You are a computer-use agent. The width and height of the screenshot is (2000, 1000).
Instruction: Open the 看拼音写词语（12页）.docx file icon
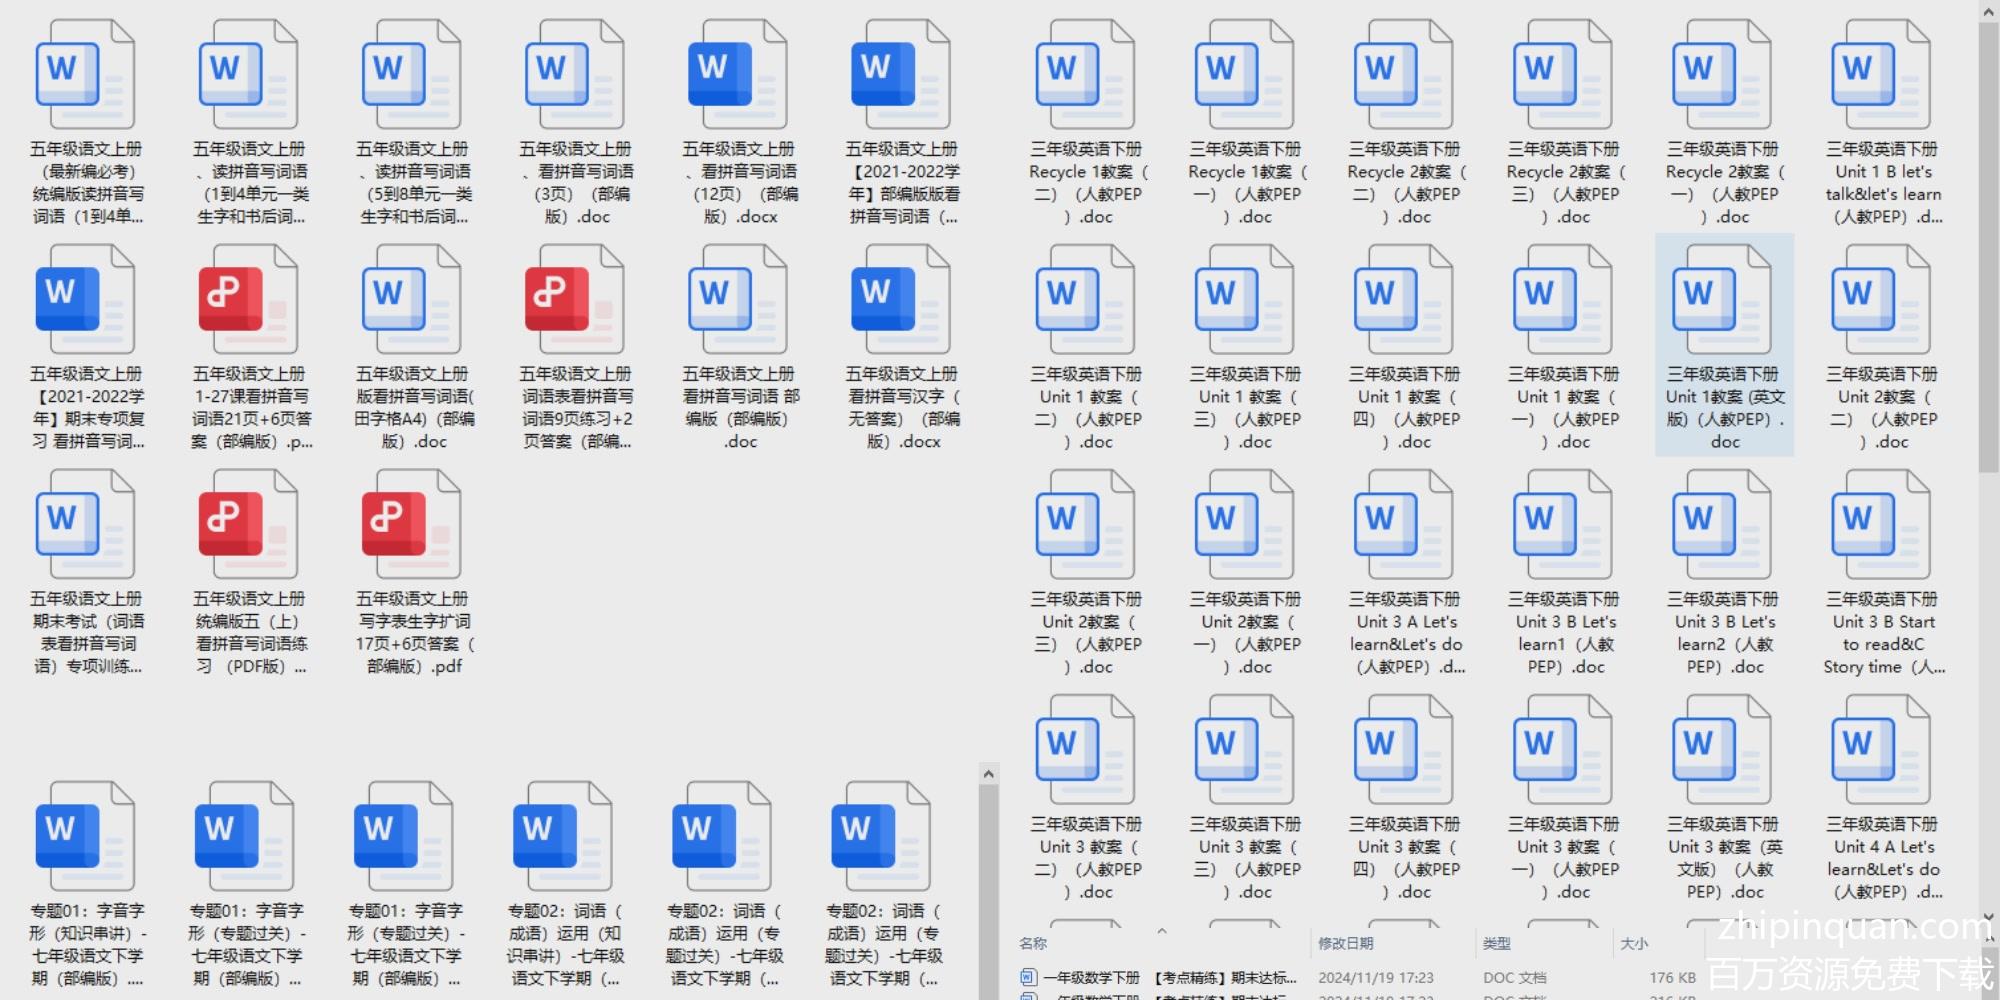(737, 76)
